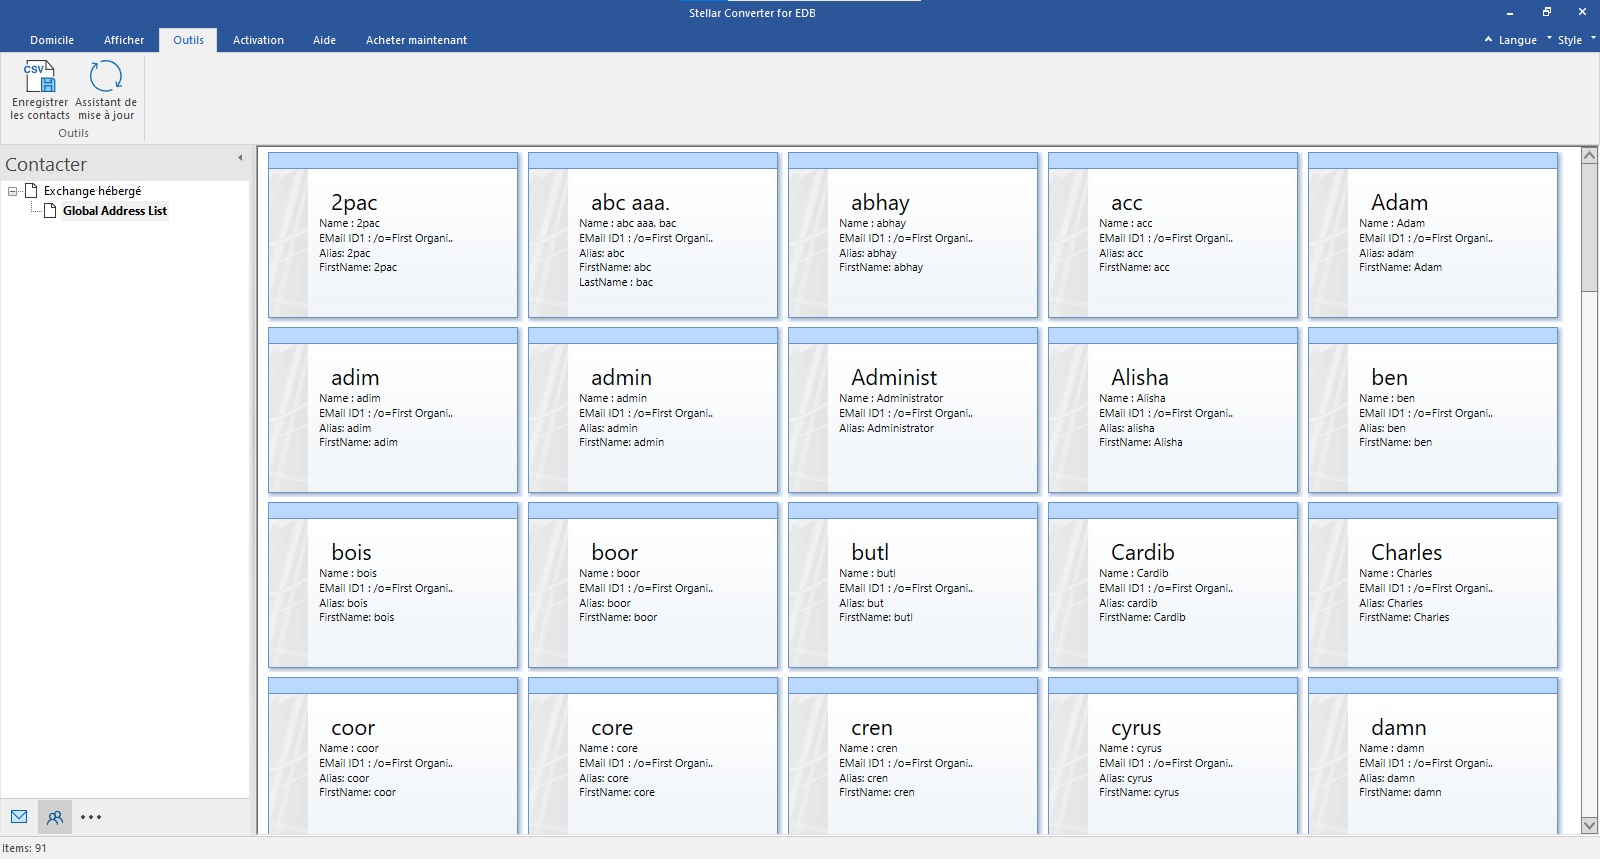Image resolution: width=1600 pixels, height=859 pixels.
Task: Open the Domicile tab
Action: pyautogui.click(x=52, y=40)
